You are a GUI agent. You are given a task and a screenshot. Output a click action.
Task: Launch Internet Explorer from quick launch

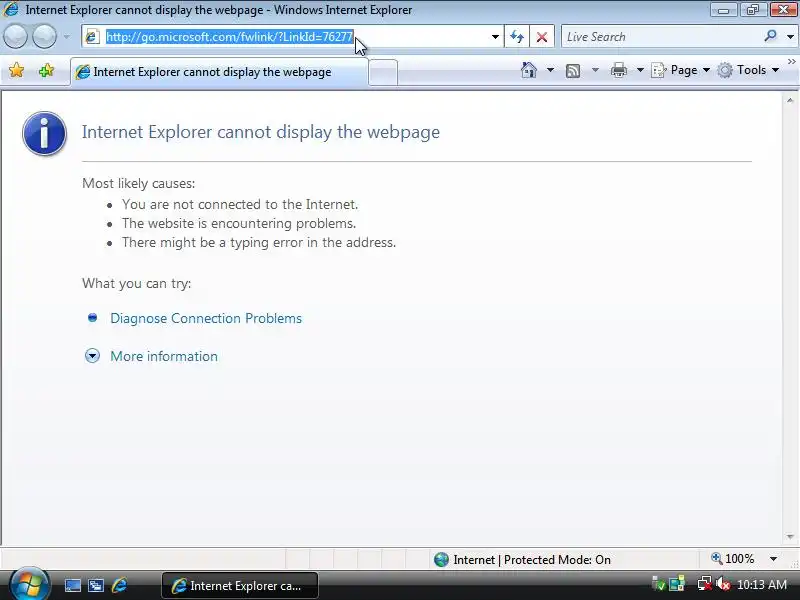pyautogui.click(x=119, y=585)
